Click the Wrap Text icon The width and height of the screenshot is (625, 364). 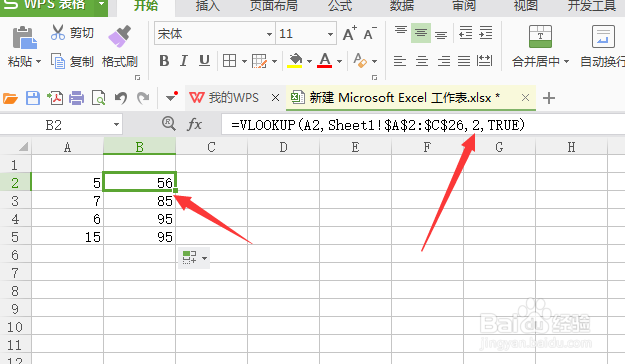[x=603, y=37]
